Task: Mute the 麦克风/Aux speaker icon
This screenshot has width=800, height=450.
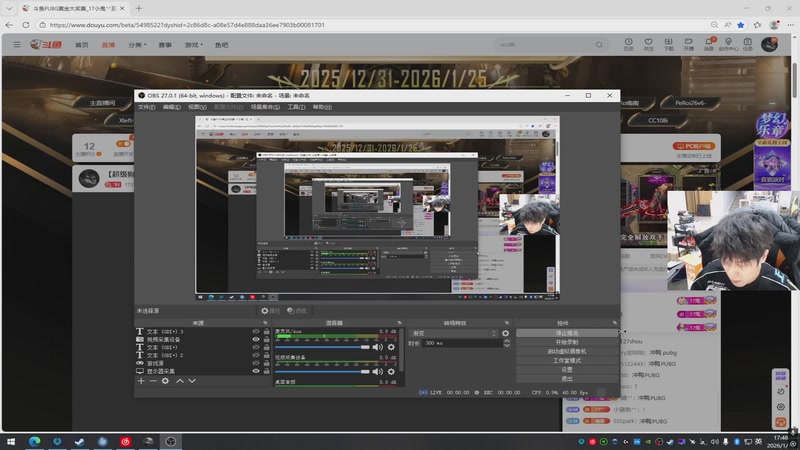Action: click(x=378, y=347)
